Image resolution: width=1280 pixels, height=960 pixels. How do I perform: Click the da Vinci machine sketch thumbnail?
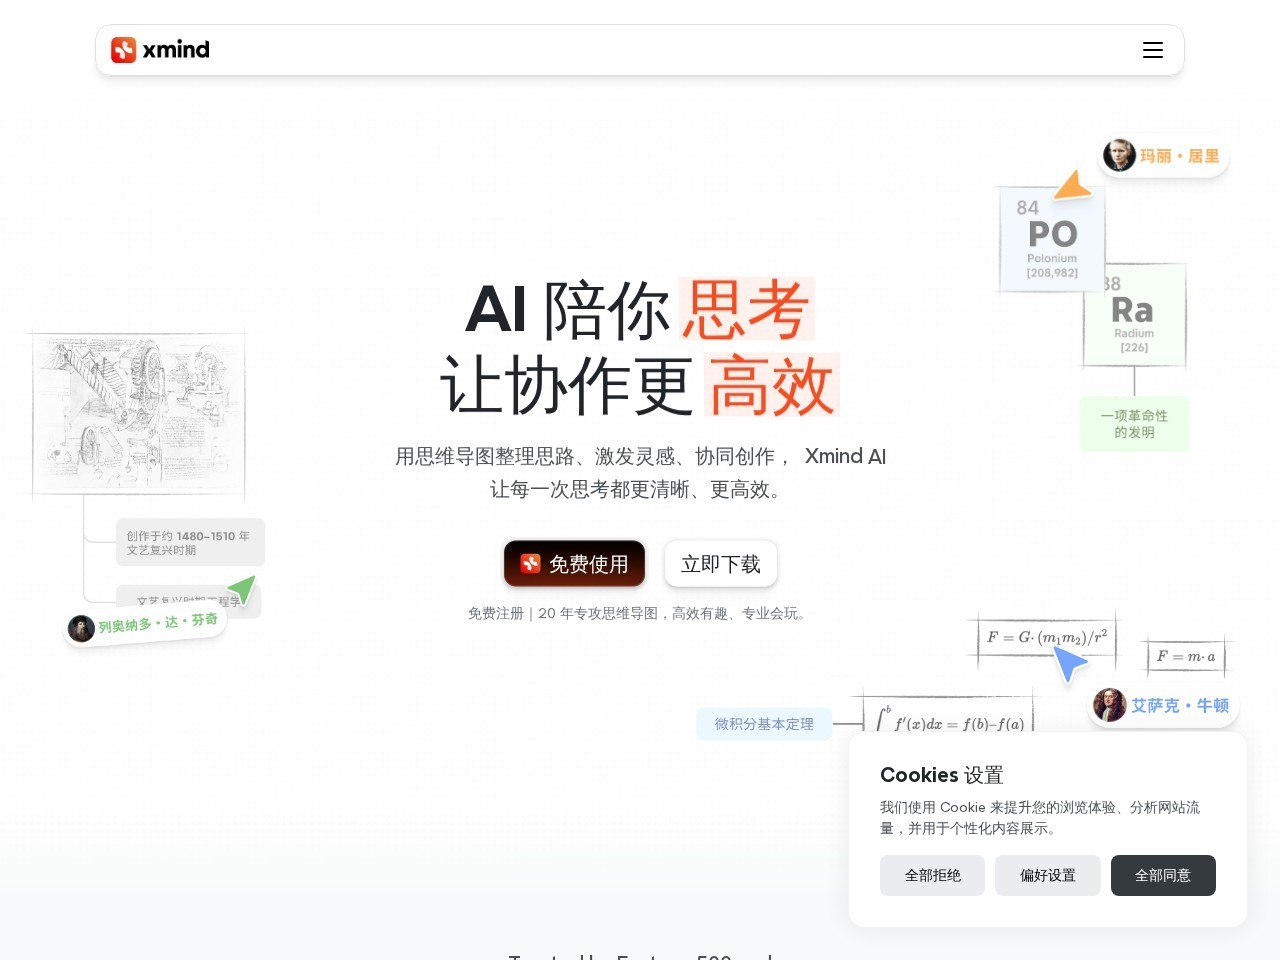click(x=139, y=414)
